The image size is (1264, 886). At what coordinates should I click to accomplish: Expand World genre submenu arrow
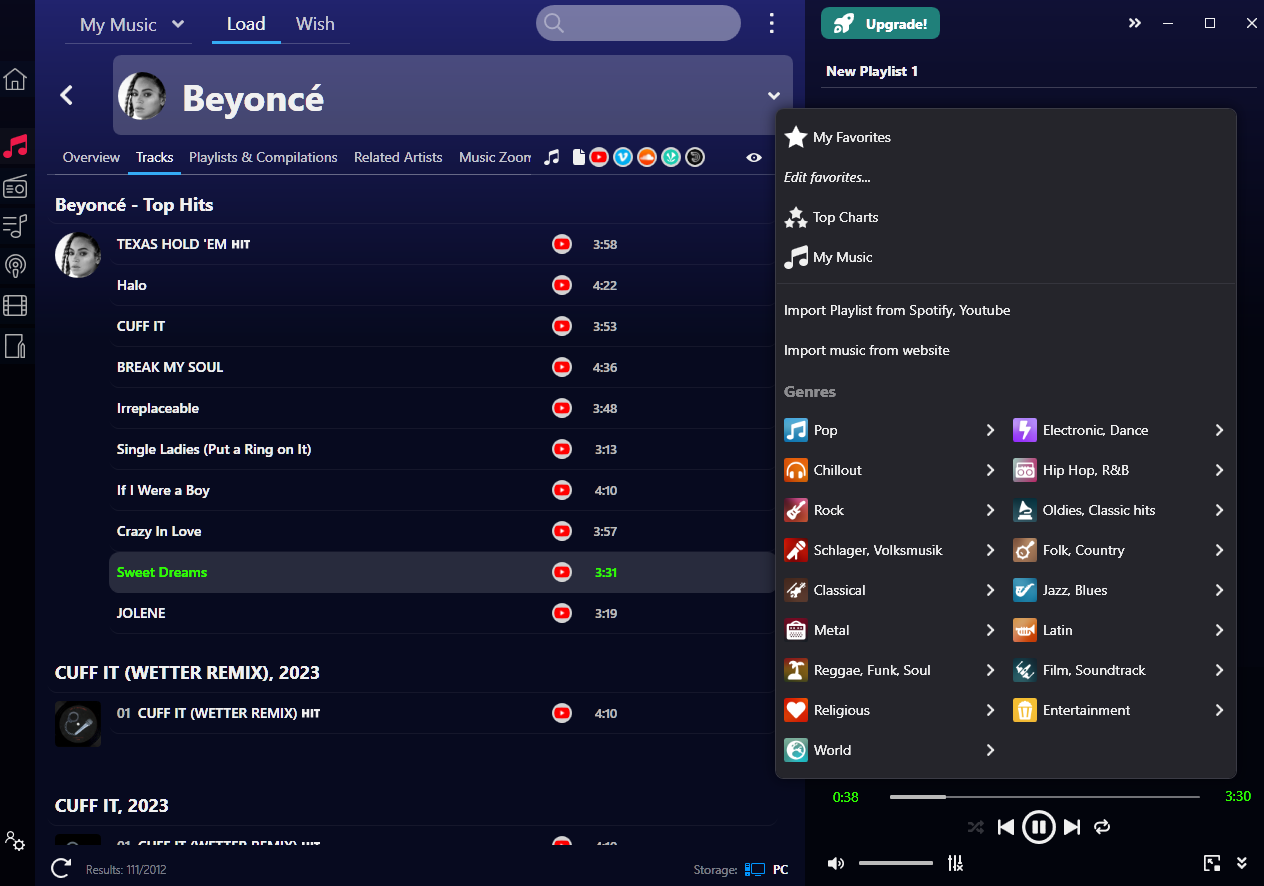(x=990, y=750)
